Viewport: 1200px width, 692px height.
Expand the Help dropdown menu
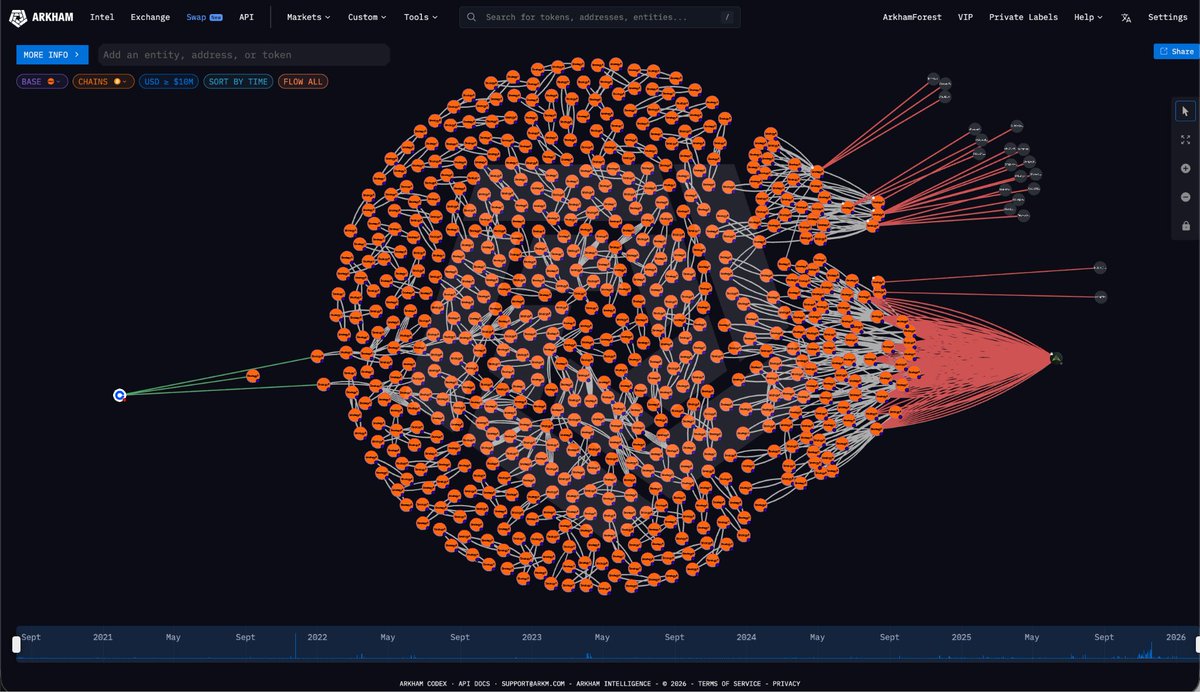(x=1088, y=17)
